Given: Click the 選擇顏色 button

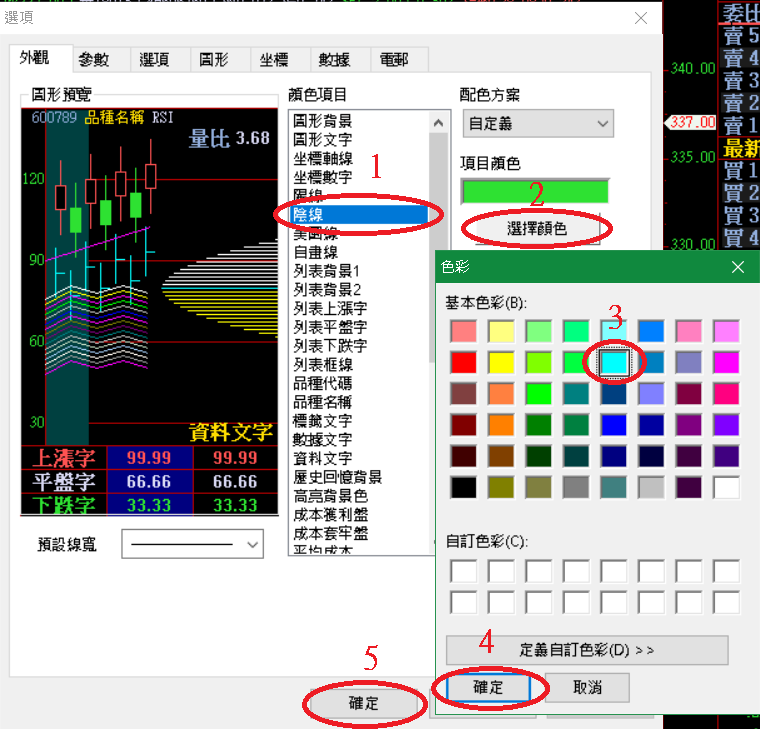Looking at the screenshot, I should [537, 228].
